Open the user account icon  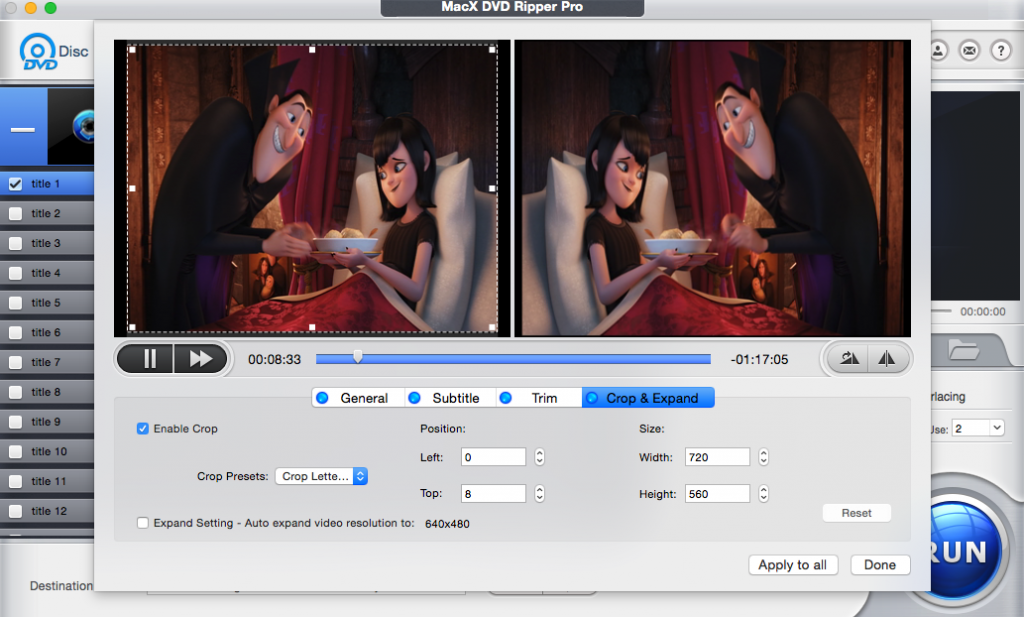(x=939, y=50)
